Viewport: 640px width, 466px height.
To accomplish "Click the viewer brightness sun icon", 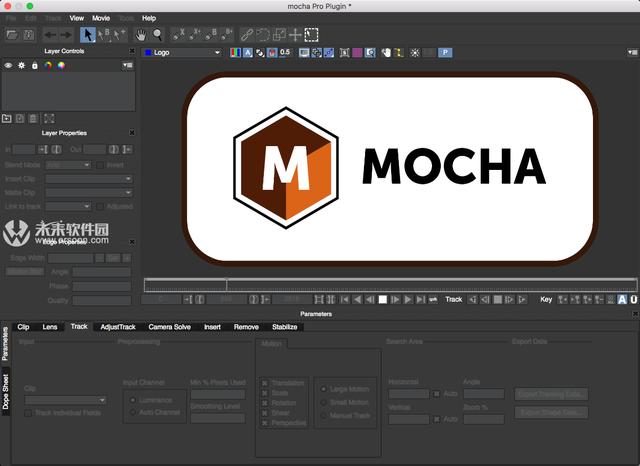I will pyautogui.click(x=415, y=53).
